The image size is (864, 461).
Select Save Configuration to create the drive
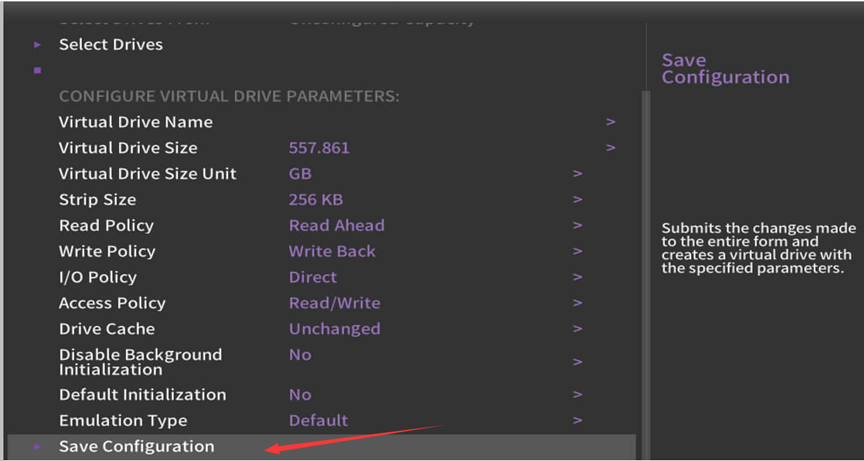coord(136,447)
